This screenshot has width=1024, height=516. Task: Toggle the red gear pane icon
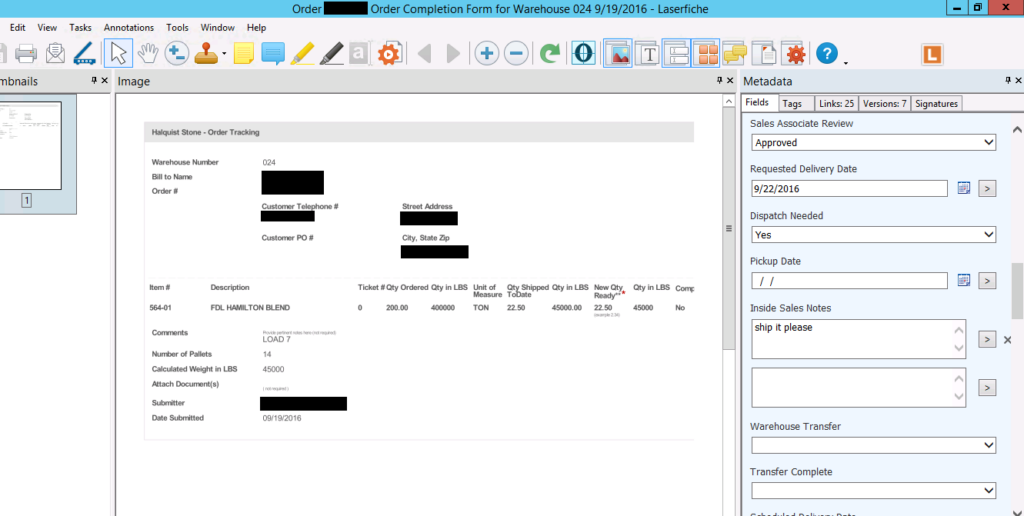tap(794, 54)
